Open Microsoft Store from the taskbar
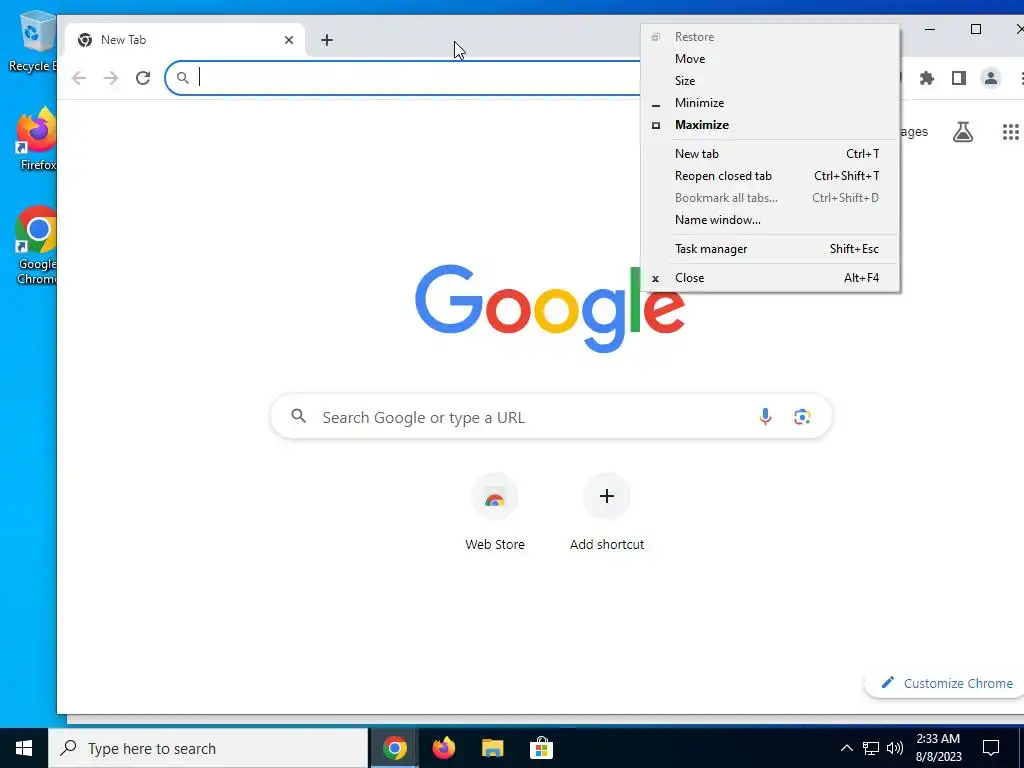This screenshot has width=1024, height=768. point(541,748)
